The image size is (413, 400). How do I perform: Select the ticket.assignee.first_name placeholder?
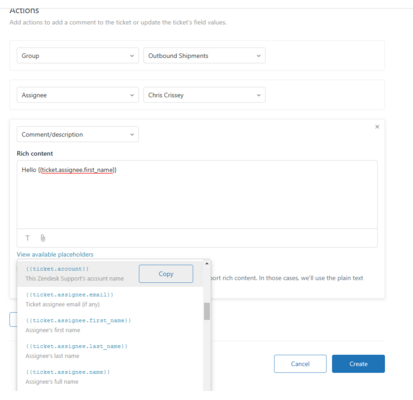pyautogui.click(x=110, y=325)
